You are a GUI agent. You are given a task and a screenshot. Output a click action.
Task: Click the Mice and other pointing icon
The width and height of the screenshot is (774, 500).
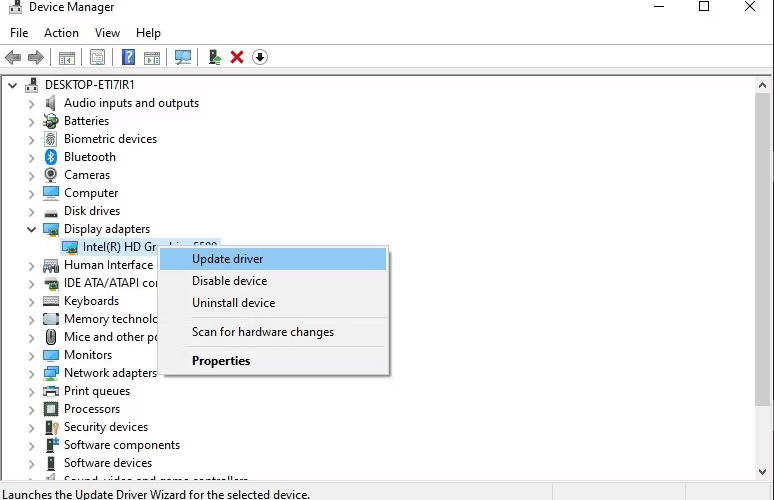point(51,337)
